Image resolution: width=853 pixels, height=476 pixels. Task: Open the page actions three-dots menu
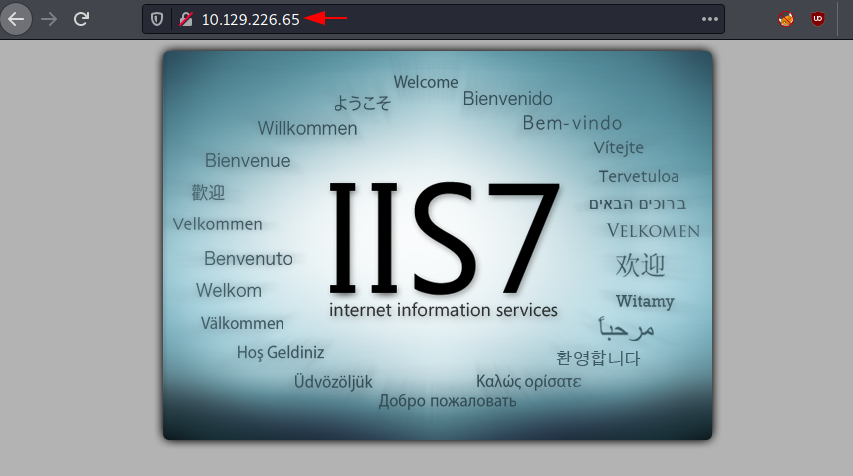click(x=709, y=19)
